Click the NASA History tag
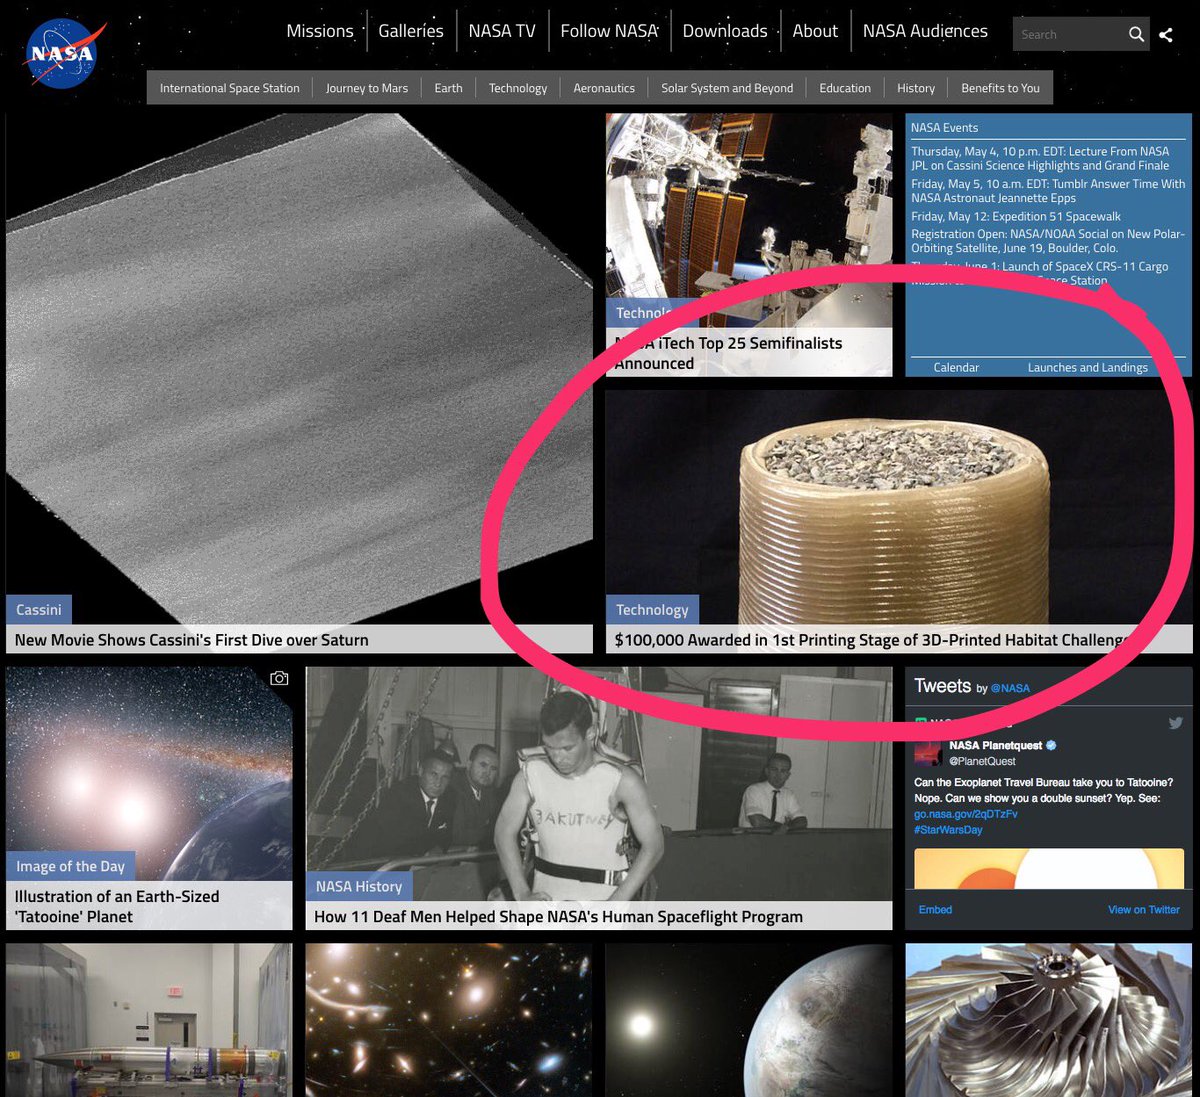 pyautogui.click(x=359, y=886)
